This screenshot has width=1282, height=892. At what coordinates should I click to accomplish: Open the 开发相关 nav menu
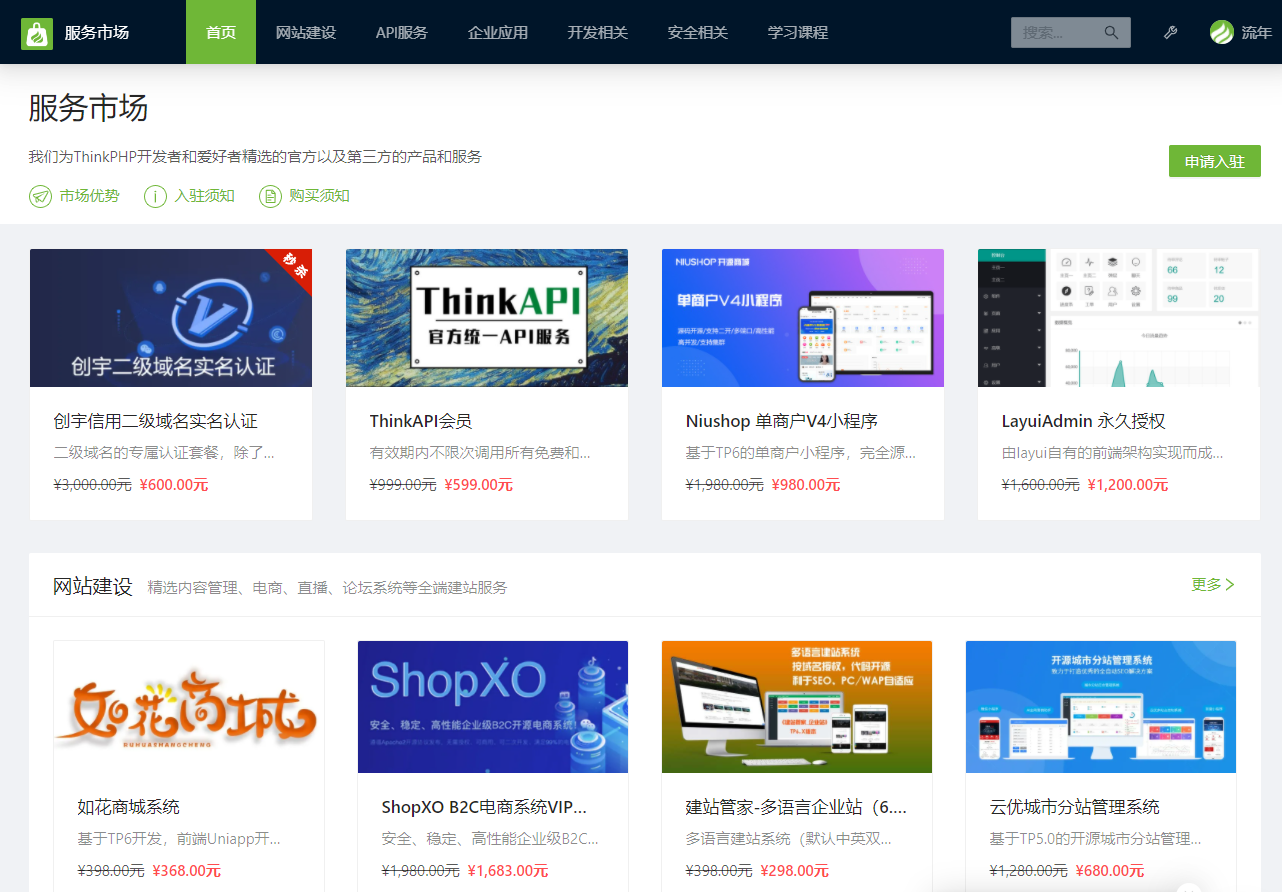[598, 32]
